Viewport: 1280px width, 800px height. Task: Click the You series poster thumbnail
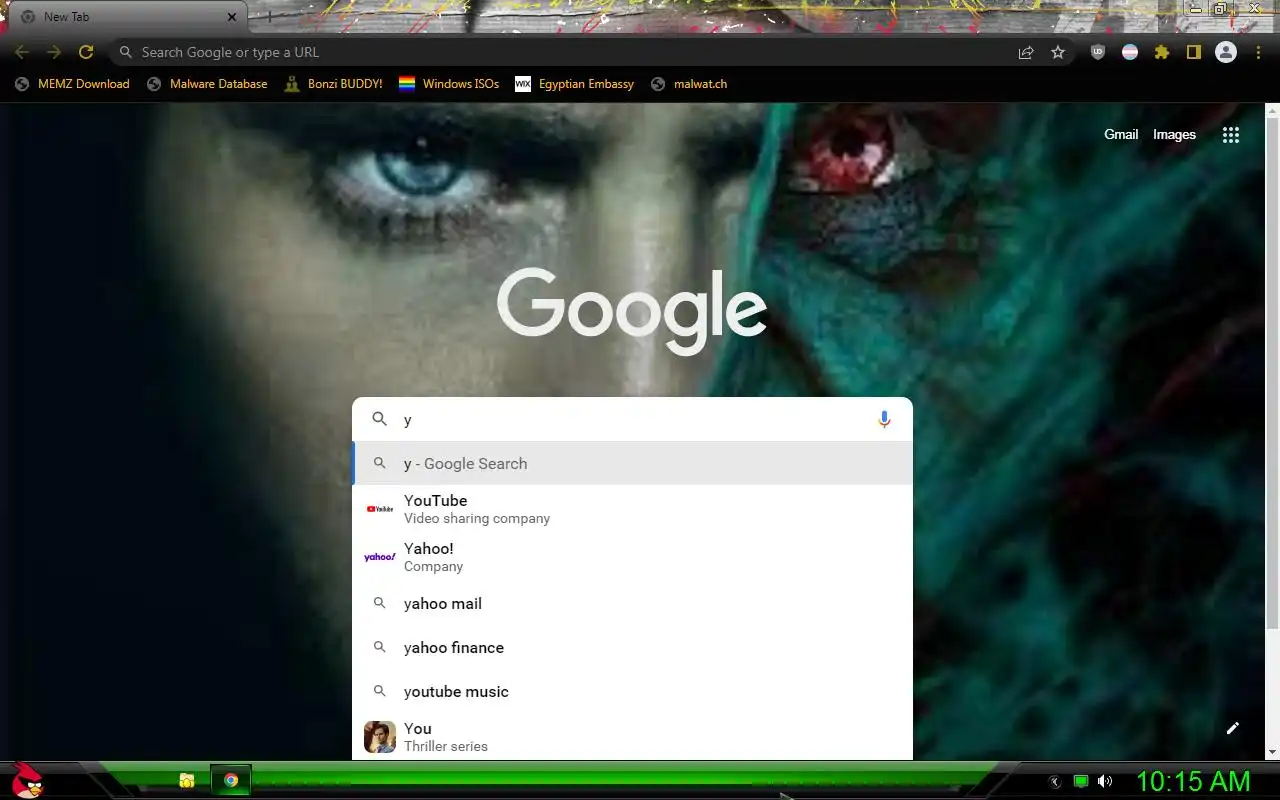(380, 737)
